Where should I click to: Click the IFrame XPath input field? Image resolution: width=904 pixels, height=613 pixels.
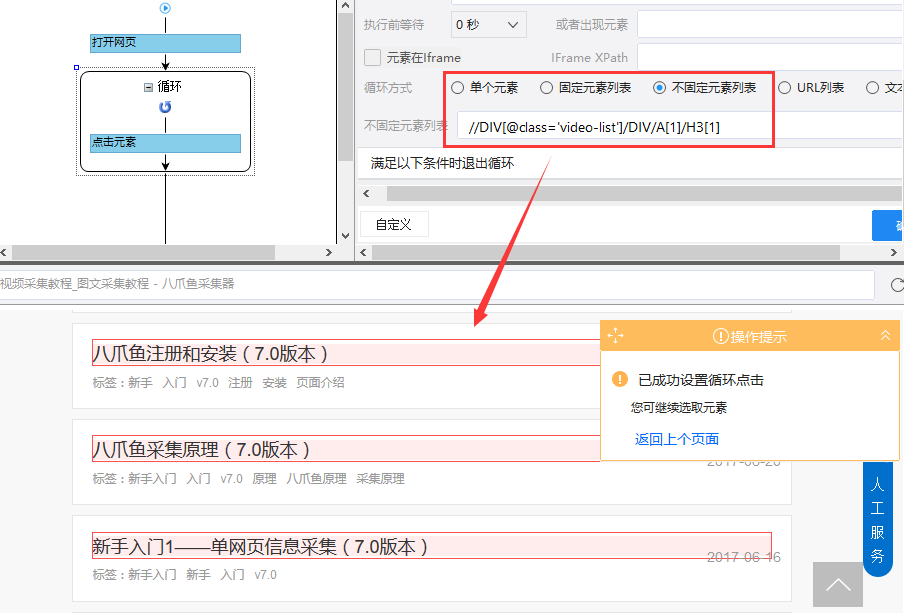point(770,58)
